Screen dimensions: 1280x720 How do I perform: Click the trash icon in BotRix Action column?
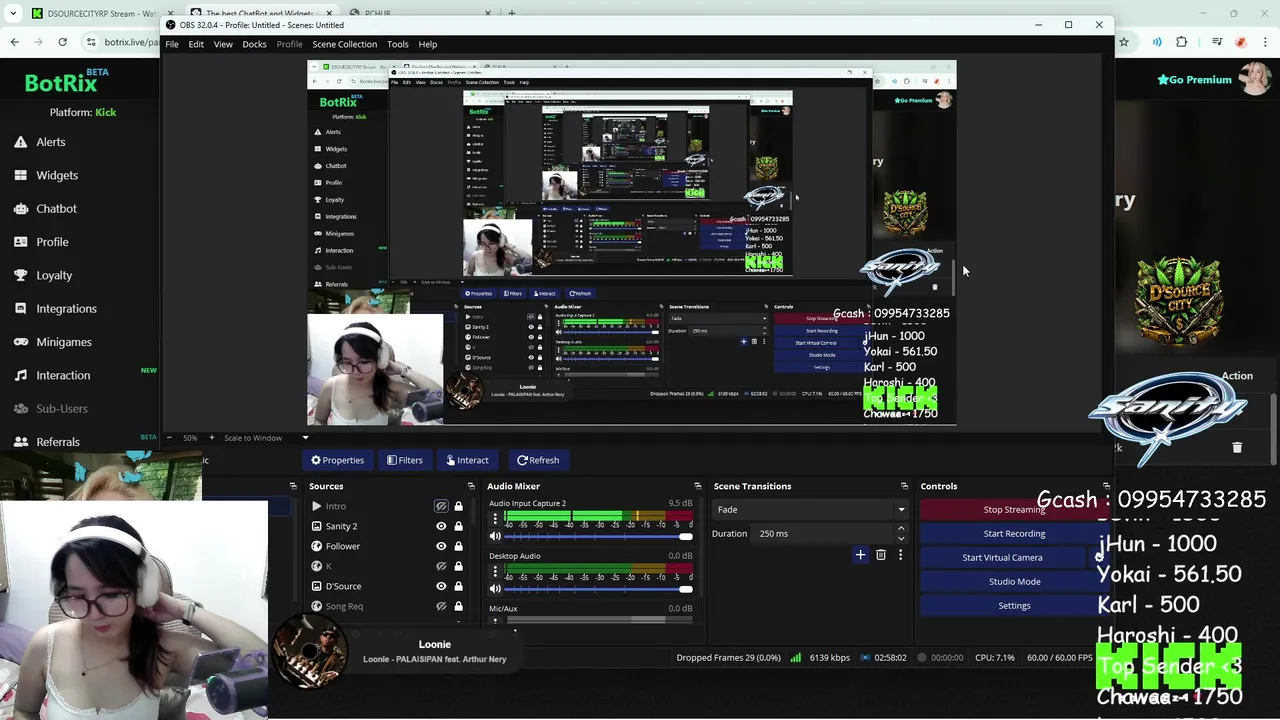pyautogui.click(x=1237, y=447)
